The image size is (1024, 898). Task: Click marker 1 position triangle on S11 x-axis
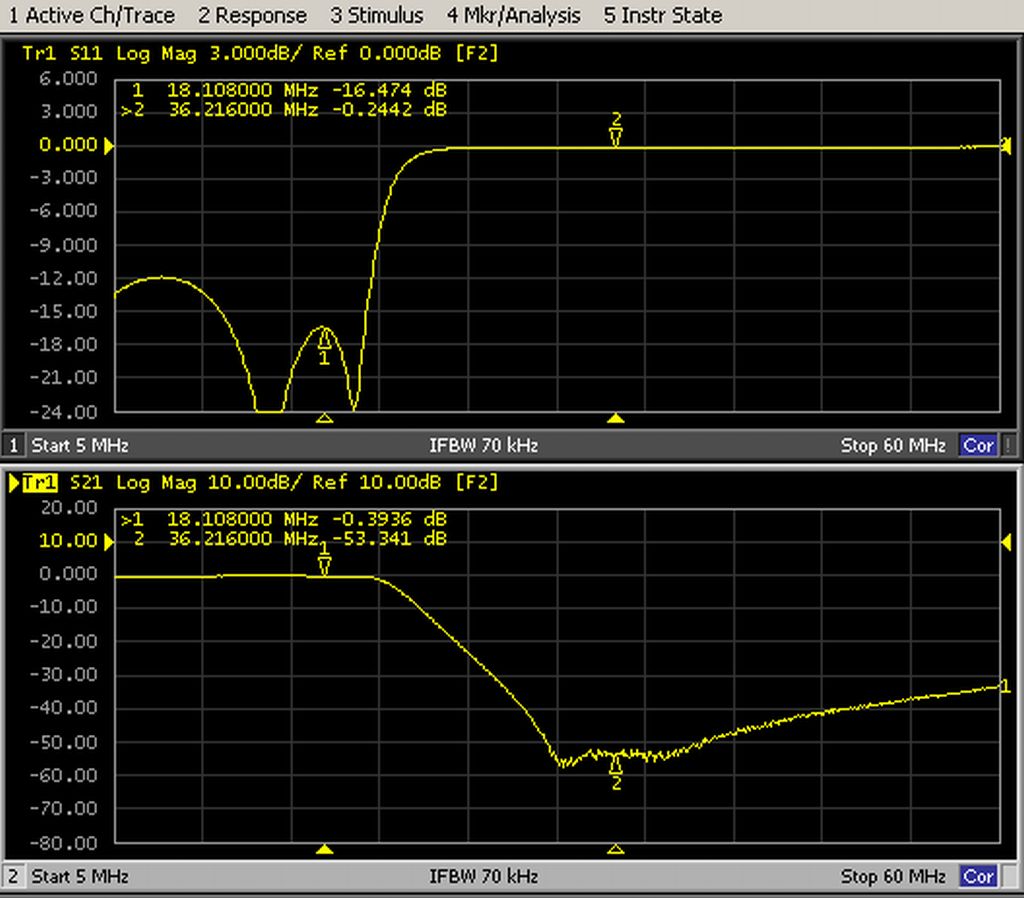pyautogui.click(x=324, y=417)
